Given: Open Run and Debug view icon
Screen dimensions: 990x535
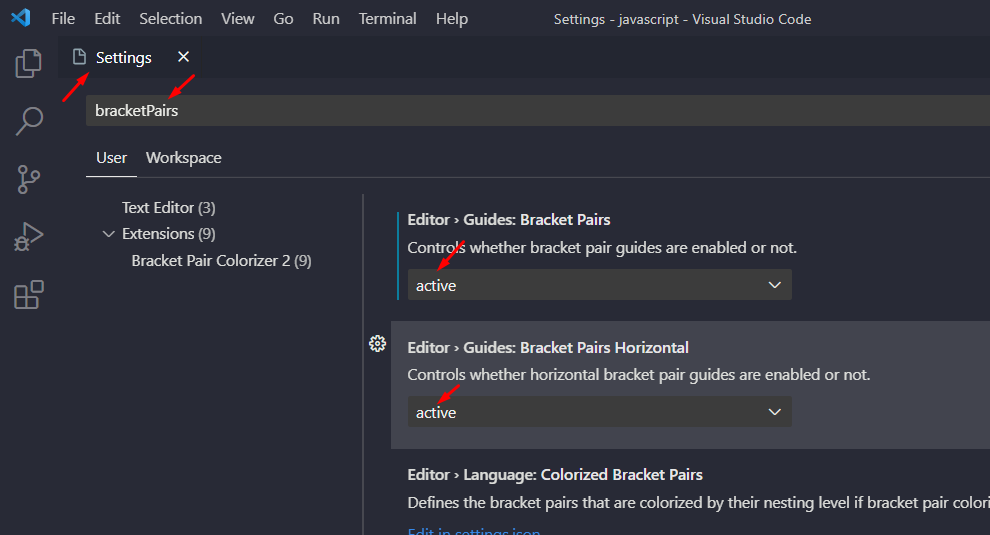Looking at the screenshot, I should click(x=29, y=237).
